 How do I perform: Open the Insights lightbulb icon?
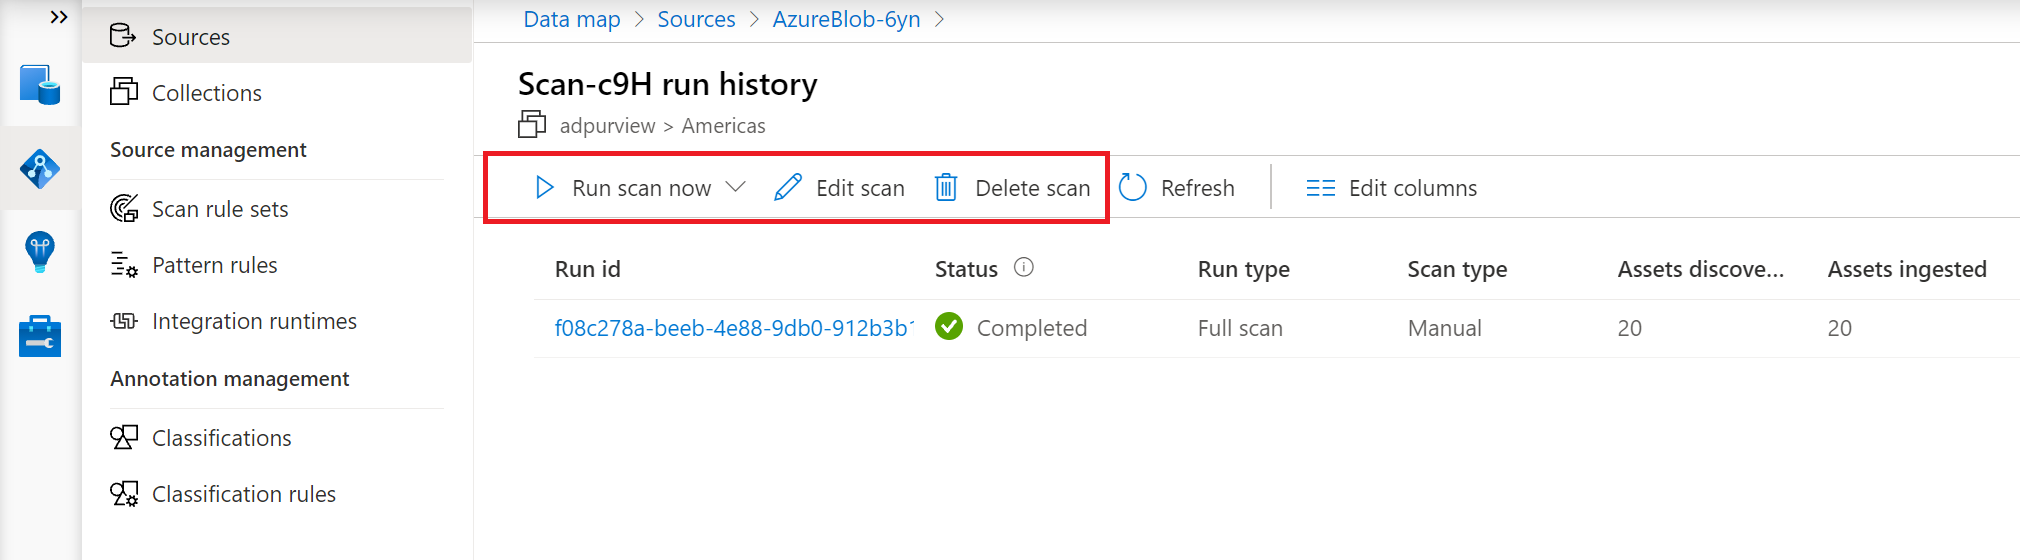[x=40, y=251]
